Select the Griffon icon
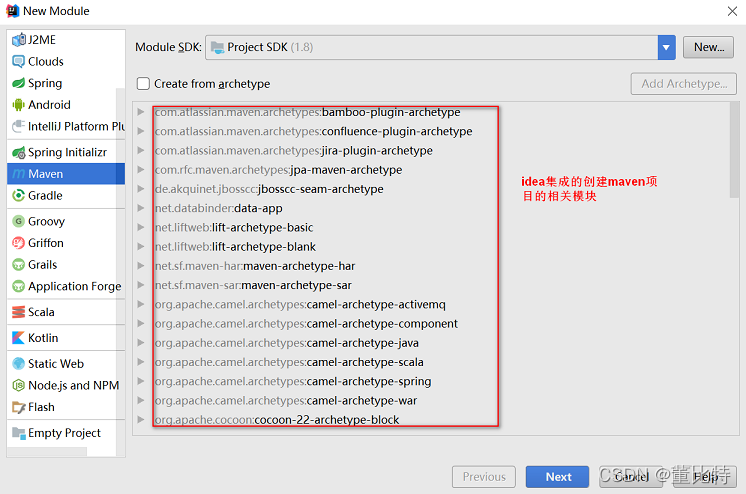 click(x=19, y=243)
